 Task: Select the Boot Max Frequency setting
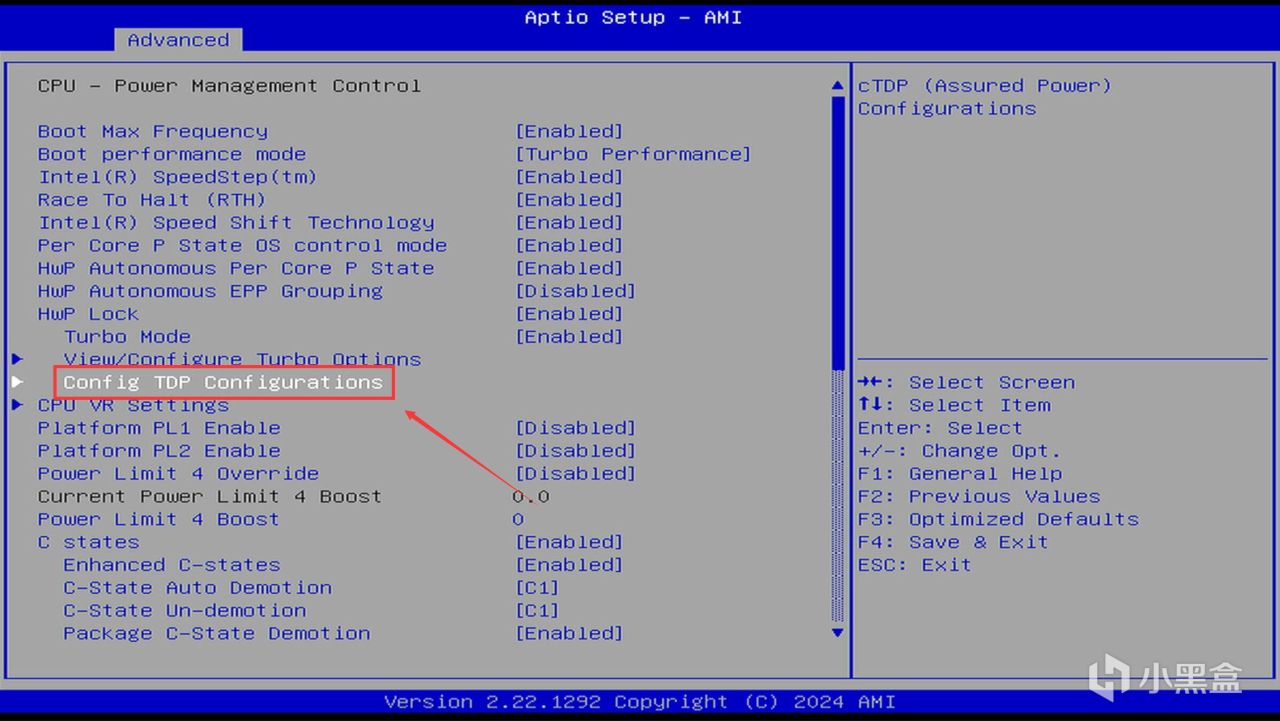153,131
